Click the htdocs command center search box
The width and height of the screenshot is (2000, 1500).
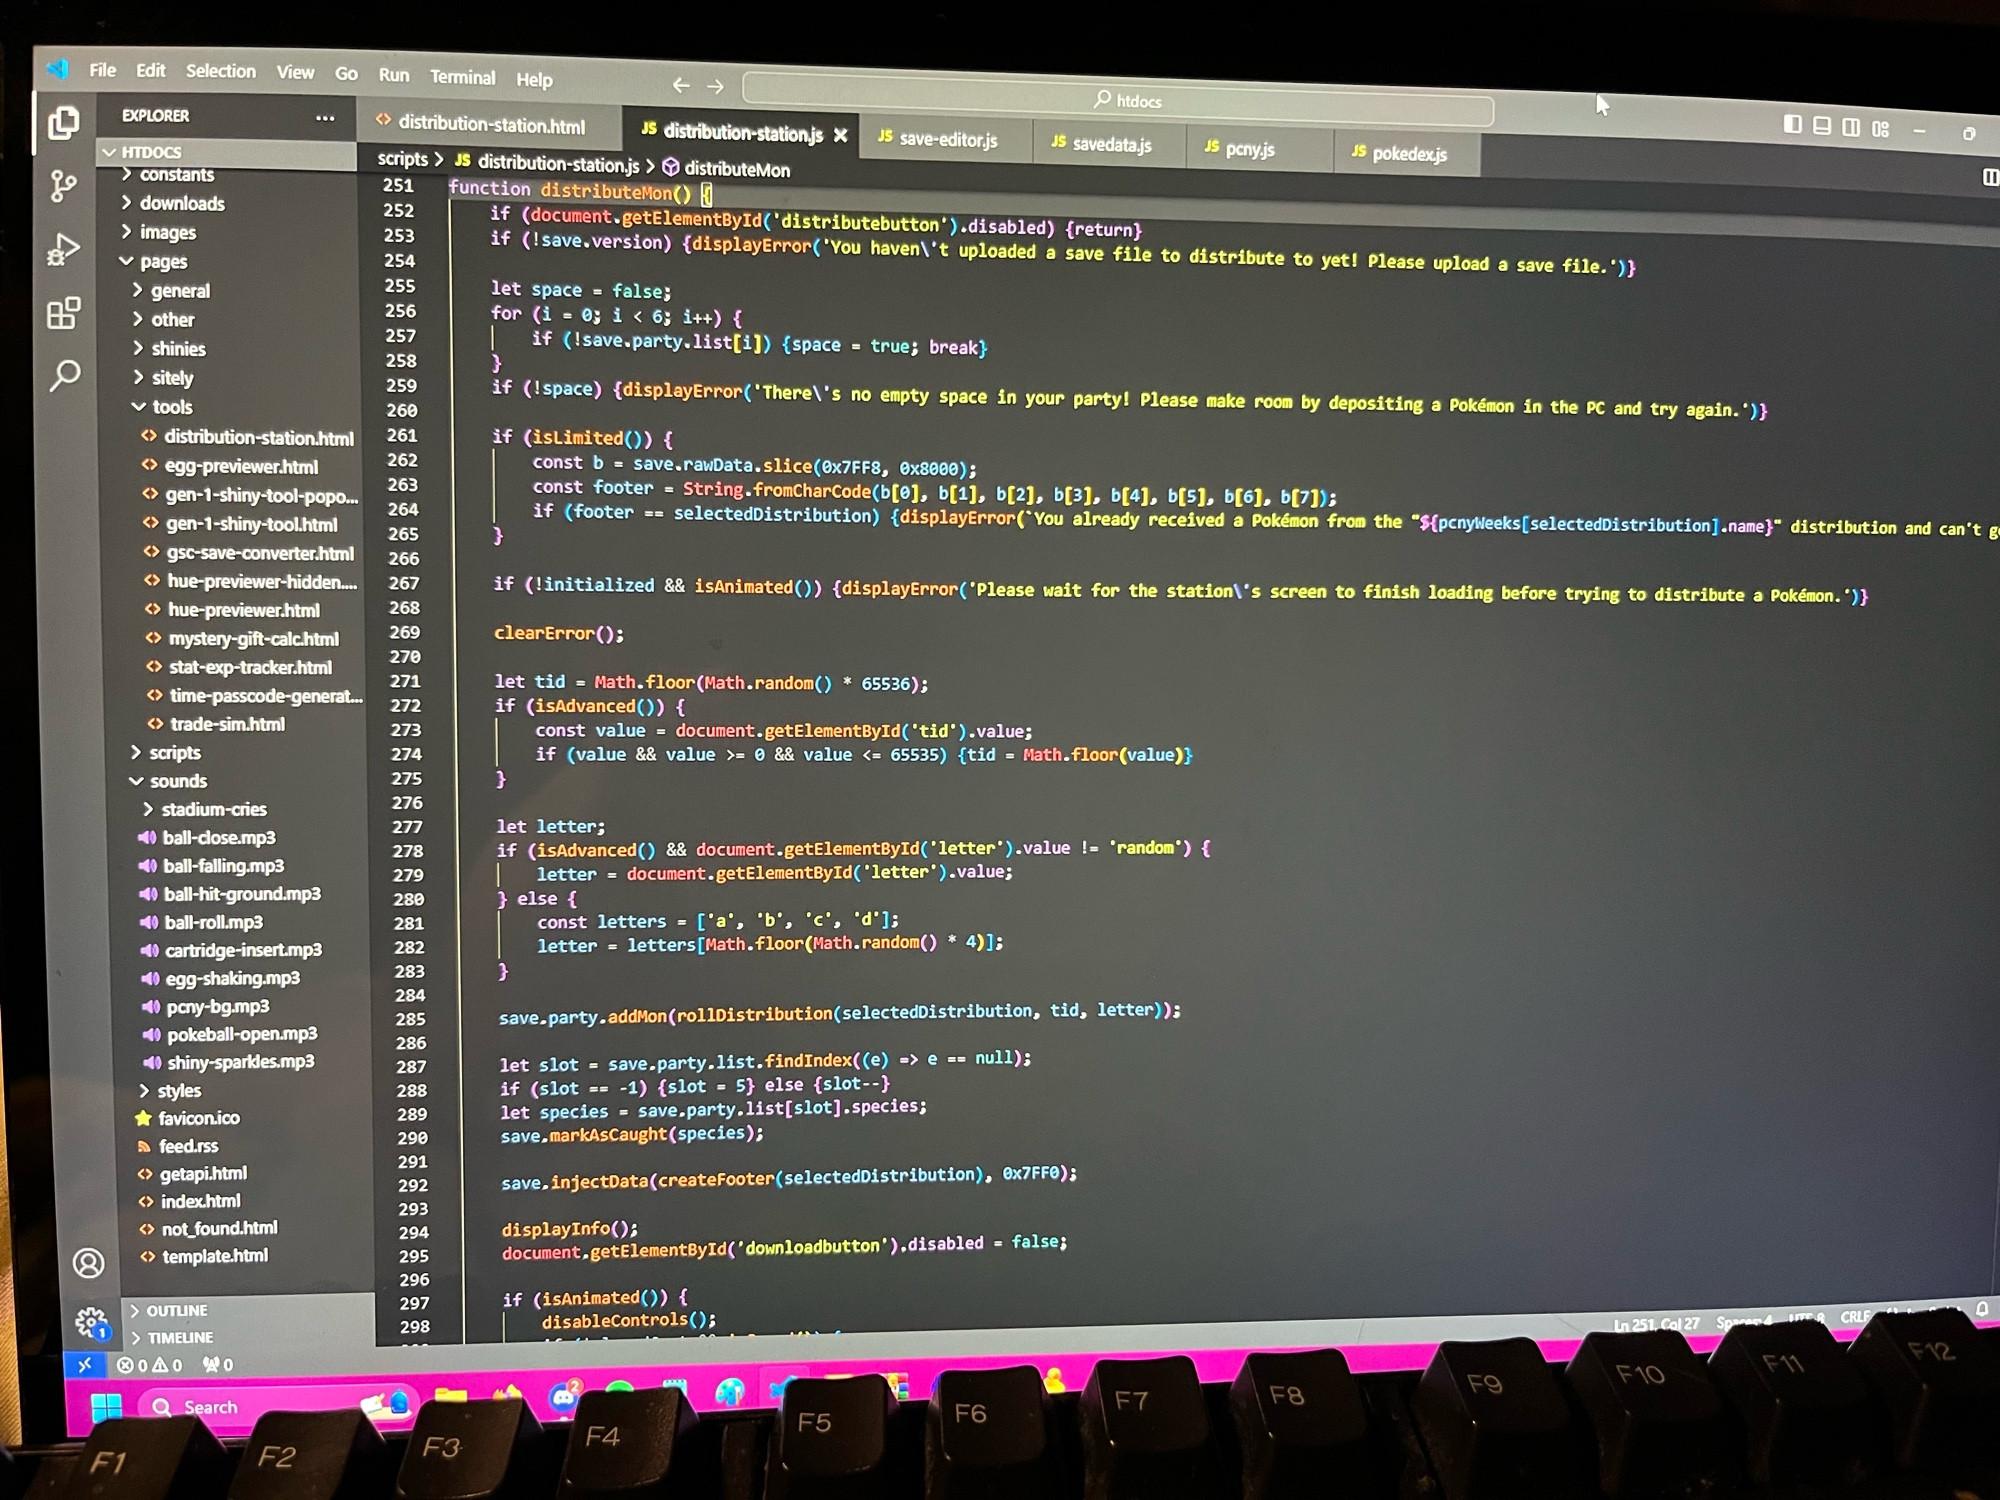point(1118,101)
